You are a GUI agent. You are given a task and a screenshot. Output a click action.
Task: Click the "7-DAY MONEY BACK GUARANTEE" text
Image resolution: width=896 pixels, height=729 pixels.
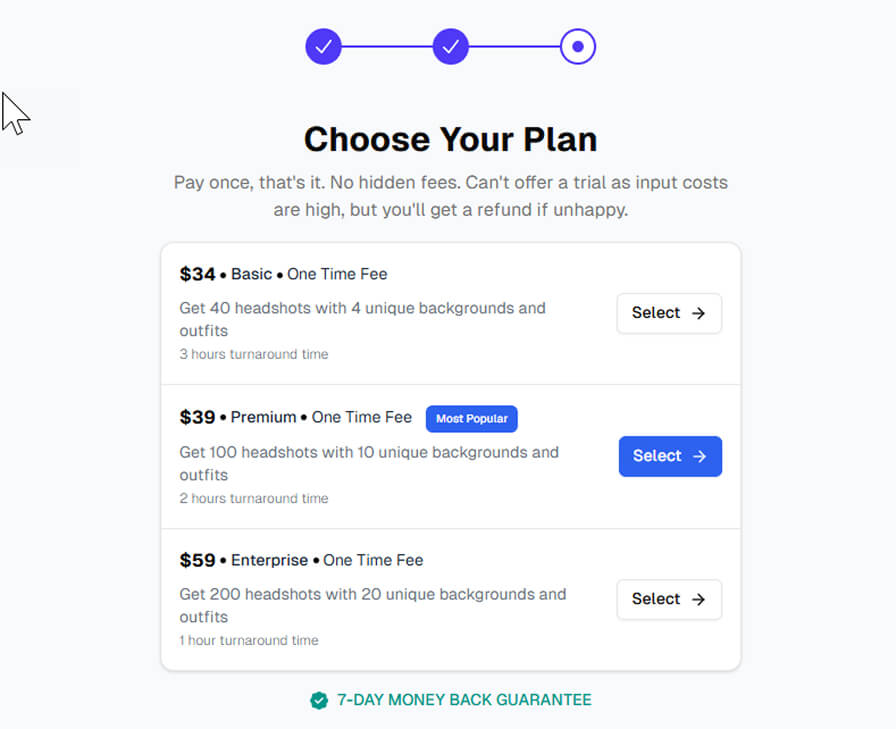[x=464, y=700]
